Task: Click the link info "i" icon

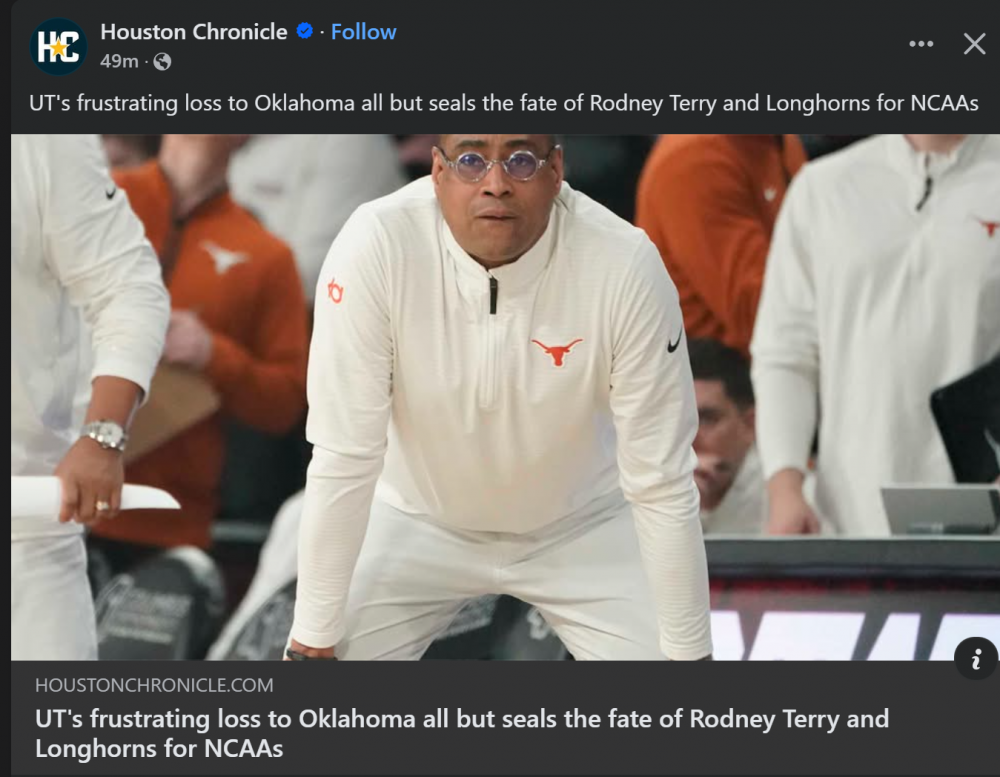Action: (976, 659)
